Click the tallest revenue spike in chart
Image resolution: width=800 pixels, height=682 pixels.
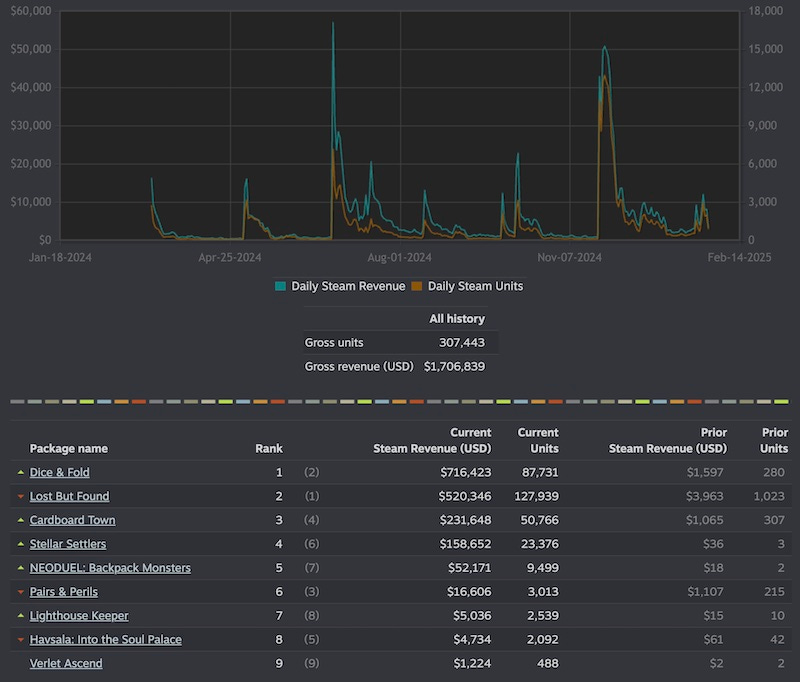coord(333,23)
